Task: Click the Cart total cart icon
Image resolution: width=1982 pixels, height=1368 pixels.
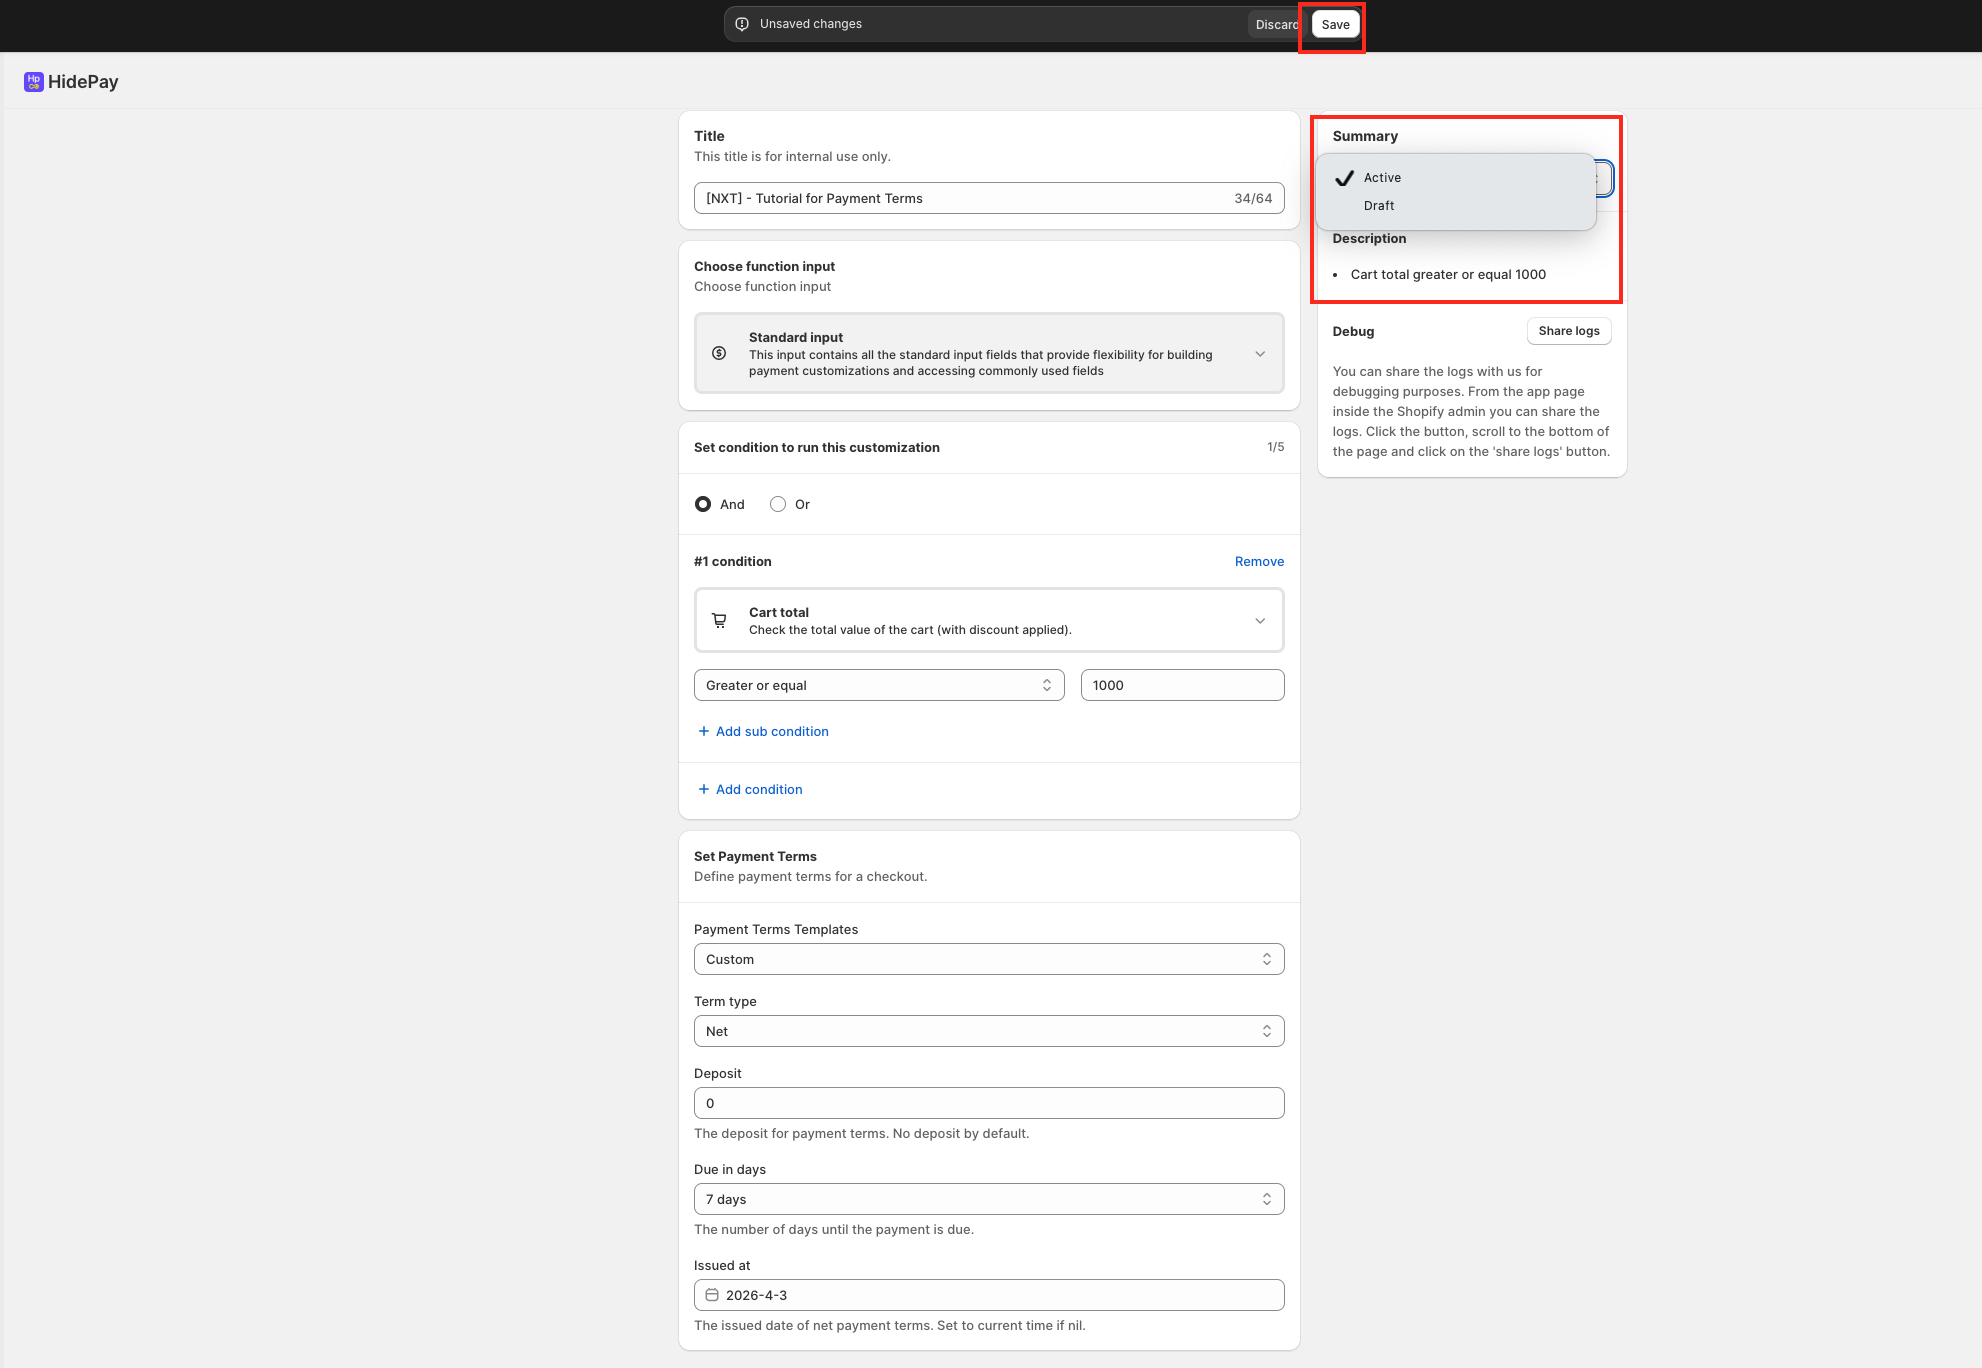Action: [719, 621]
